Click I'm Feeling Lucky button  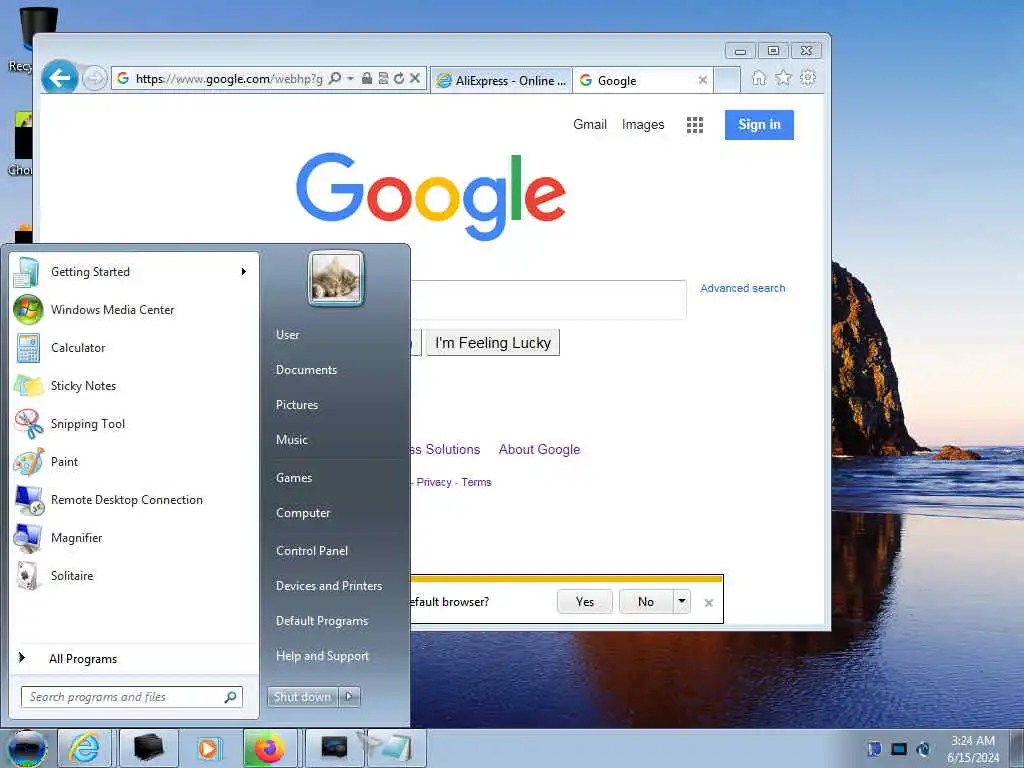pos(493,343)
